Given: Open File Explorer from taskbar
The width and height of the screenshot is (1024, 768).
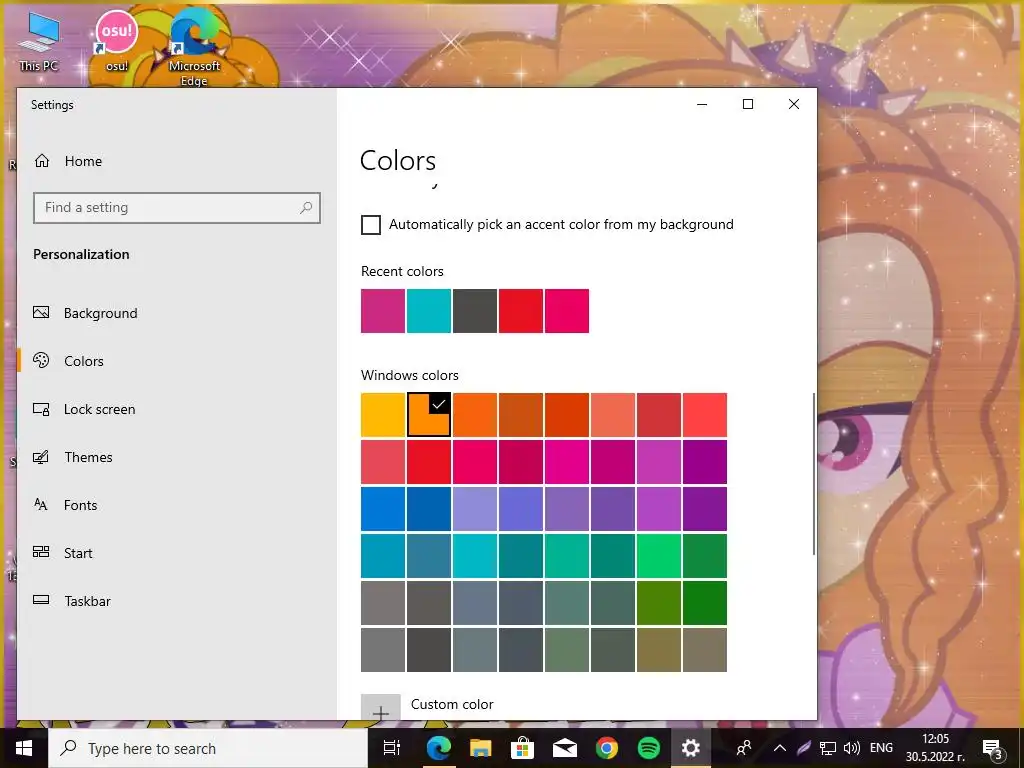Looking at the screenshot, I should tap(481, 748).
